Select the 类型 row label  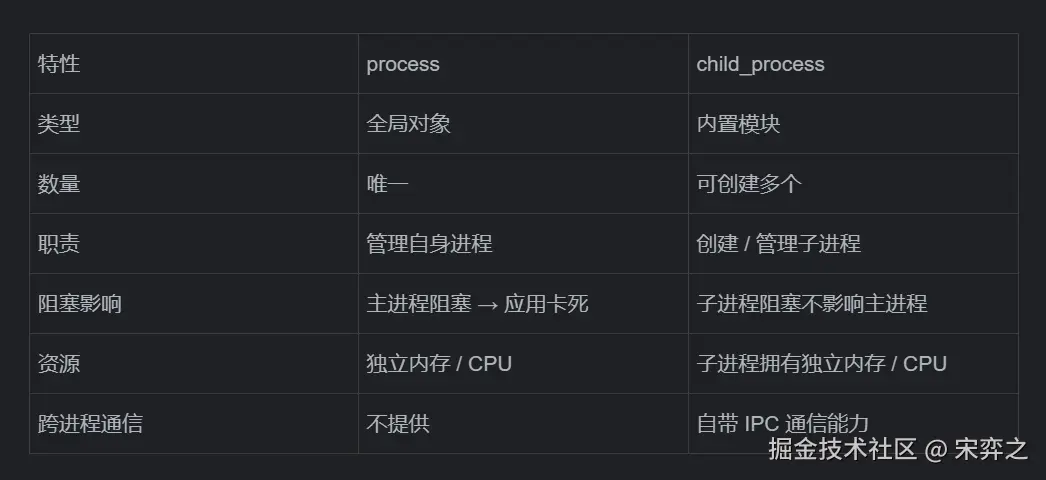point(59,124)
